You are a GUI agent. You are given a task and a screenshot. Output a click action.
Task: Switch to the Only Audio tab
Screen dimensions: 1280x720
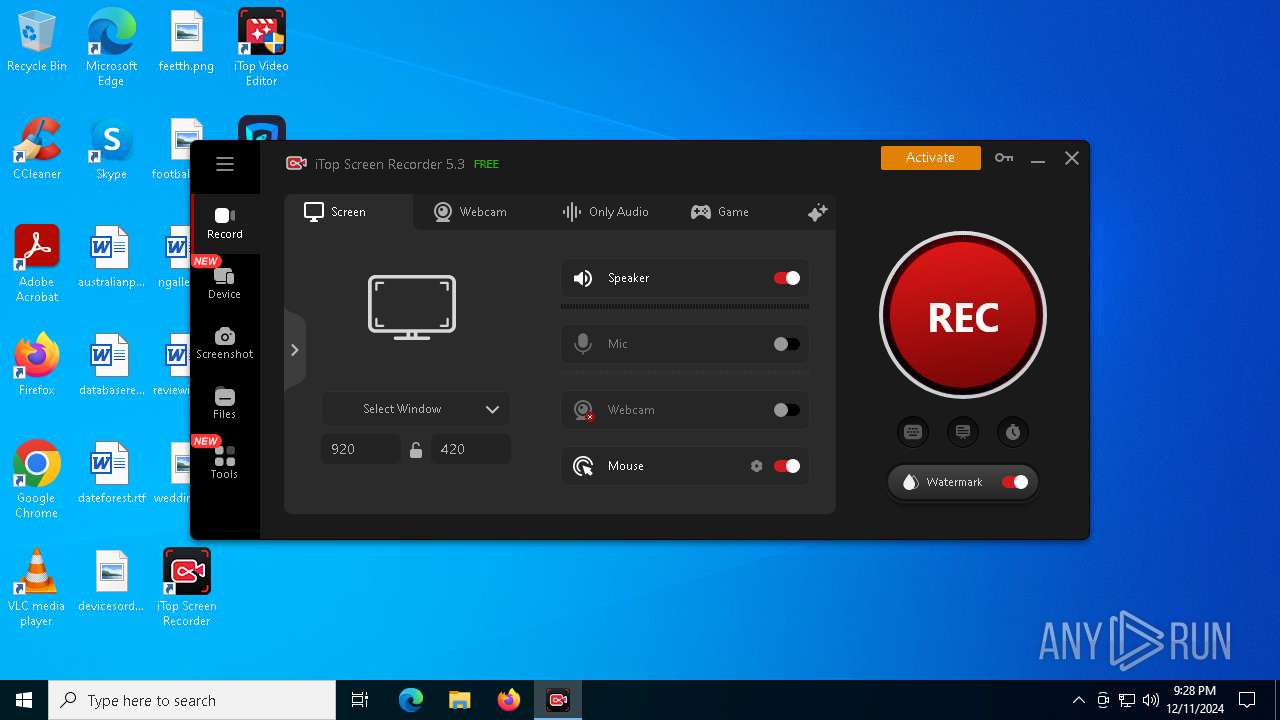tap(605, 212)
